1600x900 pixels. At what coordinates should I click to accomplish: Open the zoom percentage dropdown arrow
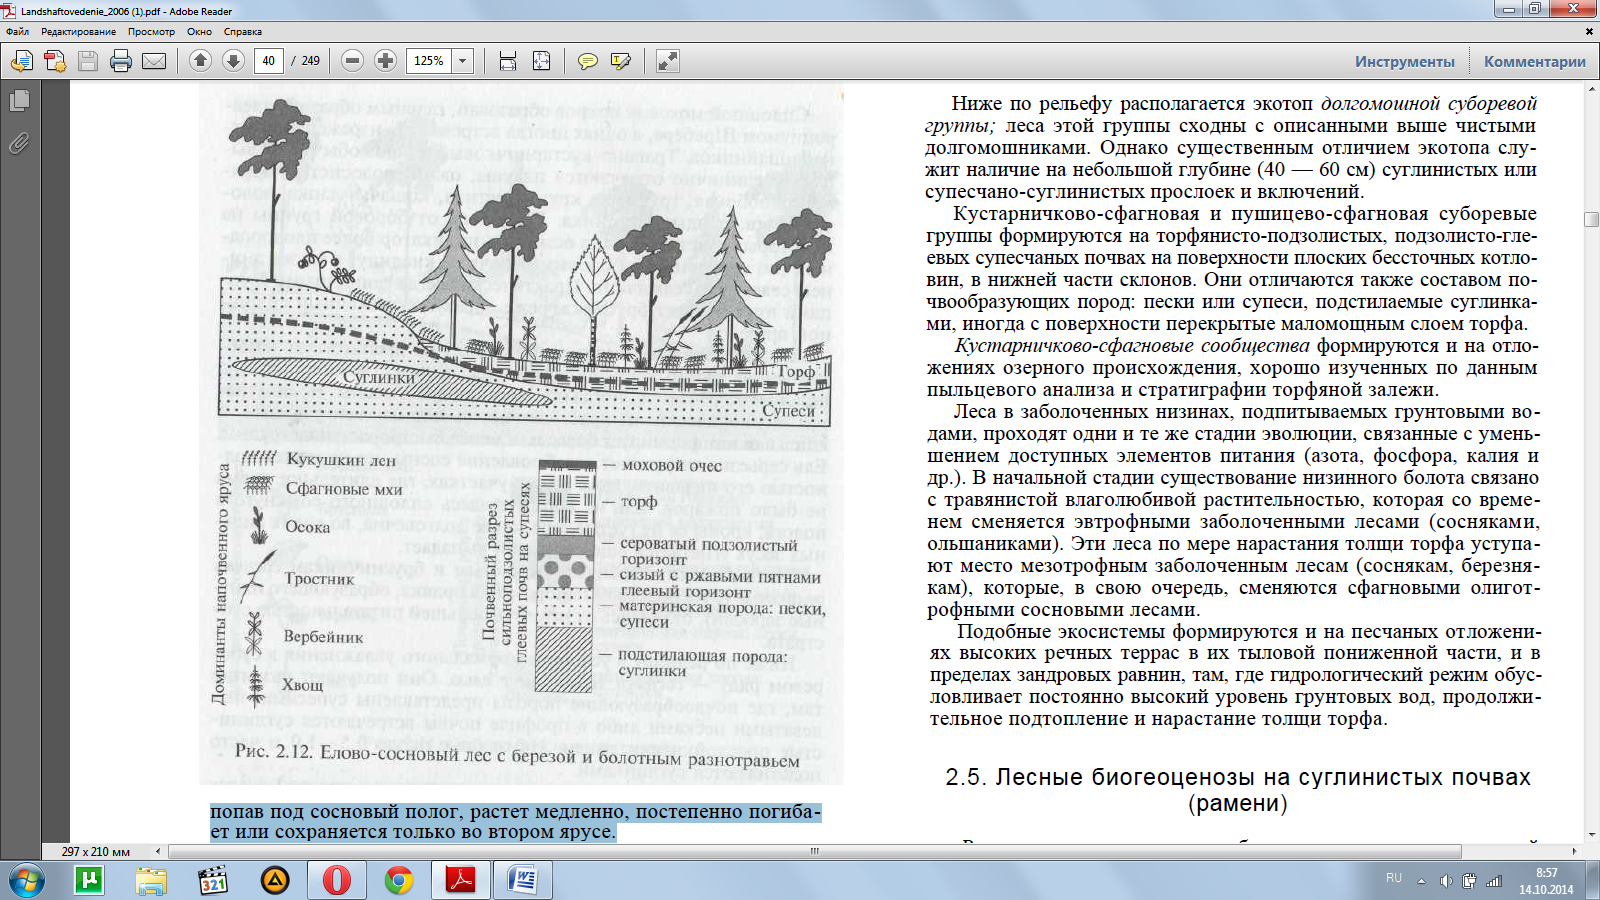(x=463, y=61)
